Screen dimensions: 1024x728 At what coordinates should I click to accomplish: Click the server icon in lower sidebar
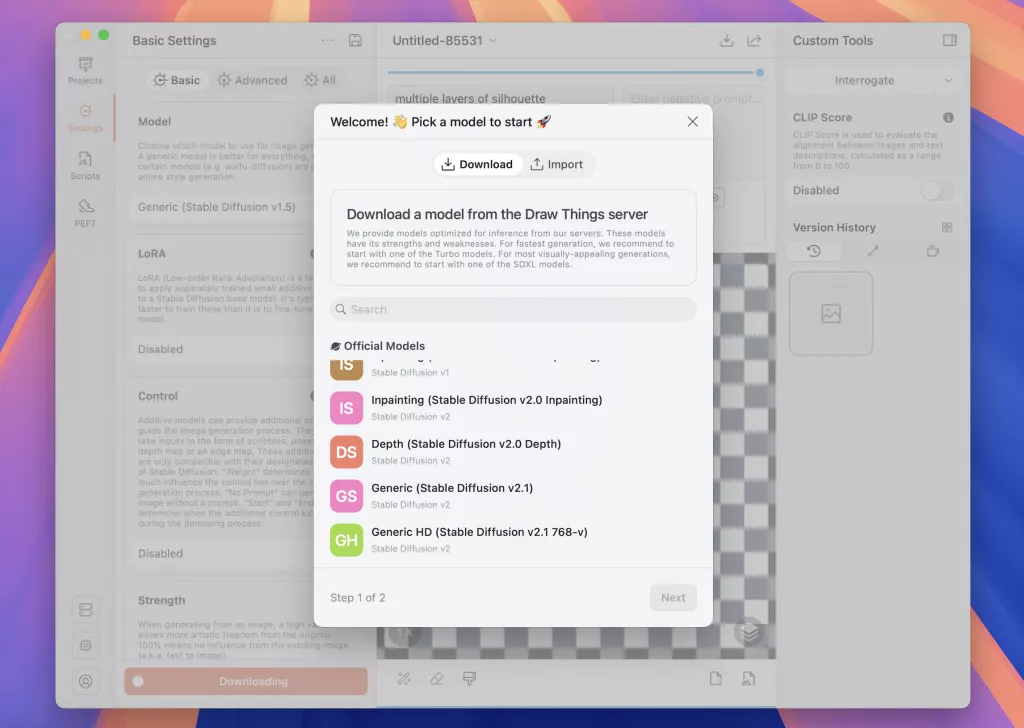[x=86, y=610]
